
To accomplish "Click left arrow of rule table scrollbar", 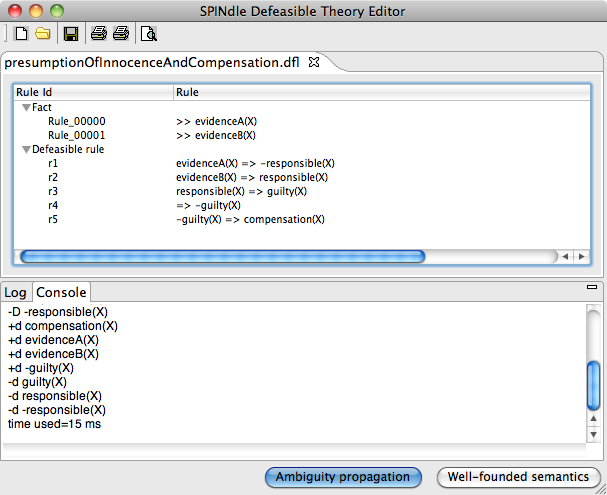I will coord(565,256).
